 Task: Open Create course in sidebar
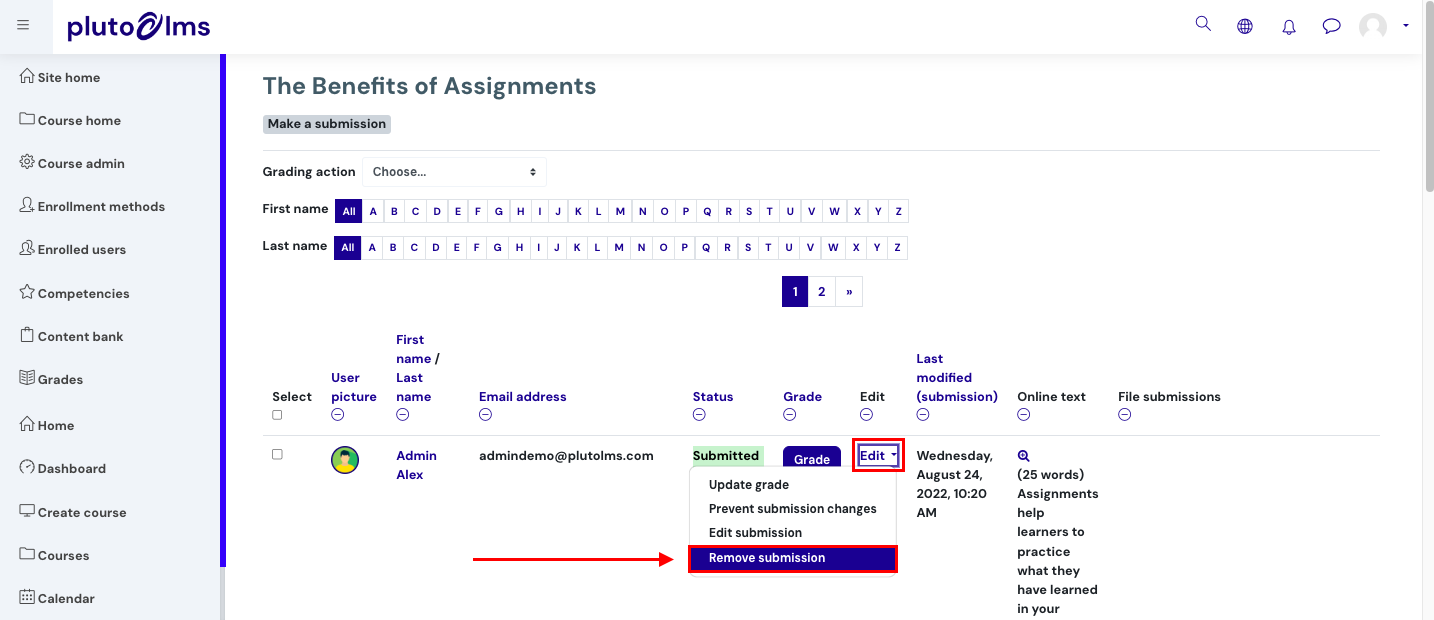[x=73, y=512]
